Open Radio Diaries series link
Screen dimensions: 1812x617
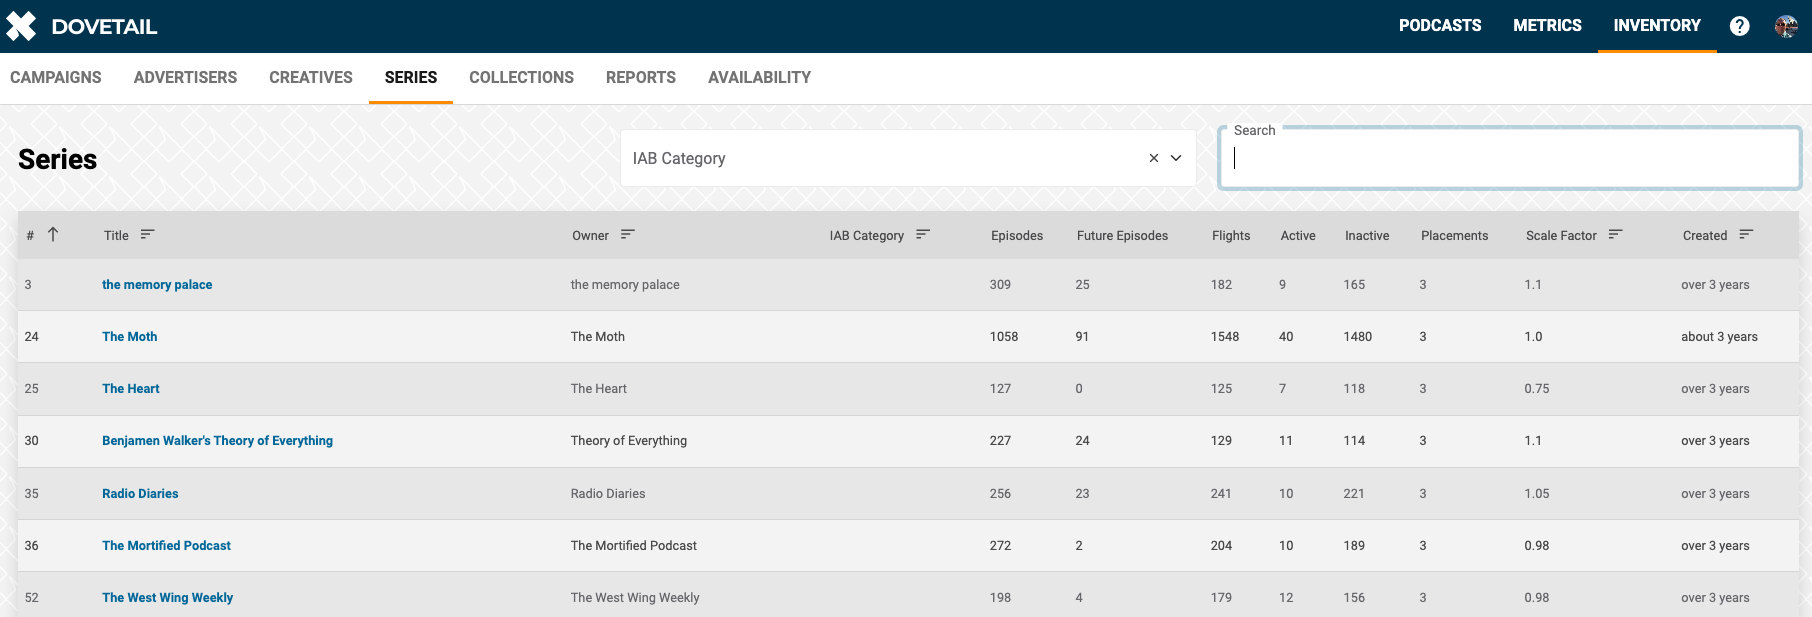(140, 494)
